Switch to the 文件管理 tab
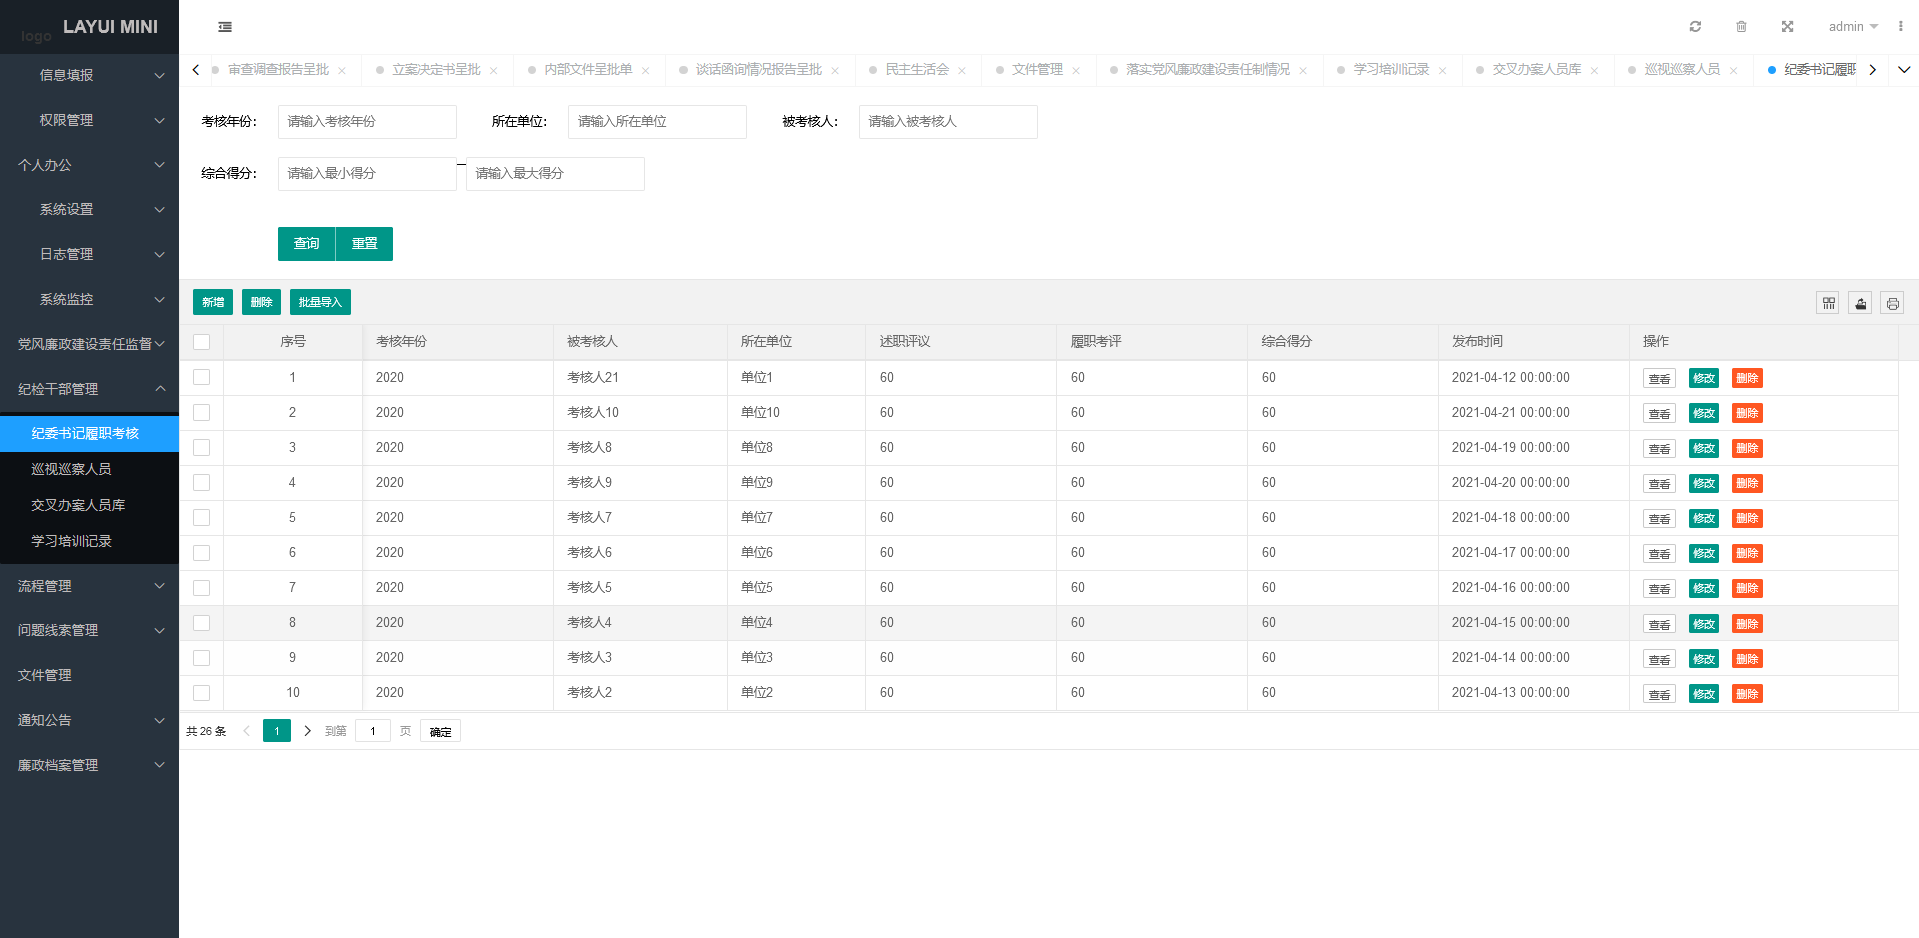The width and height of the screenshot is (1919, 938). [x=1037, y=70]
